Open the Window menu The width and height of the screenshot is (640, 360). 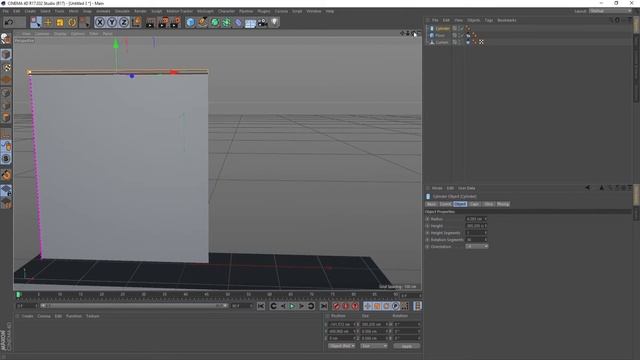(x=314, y=11)
